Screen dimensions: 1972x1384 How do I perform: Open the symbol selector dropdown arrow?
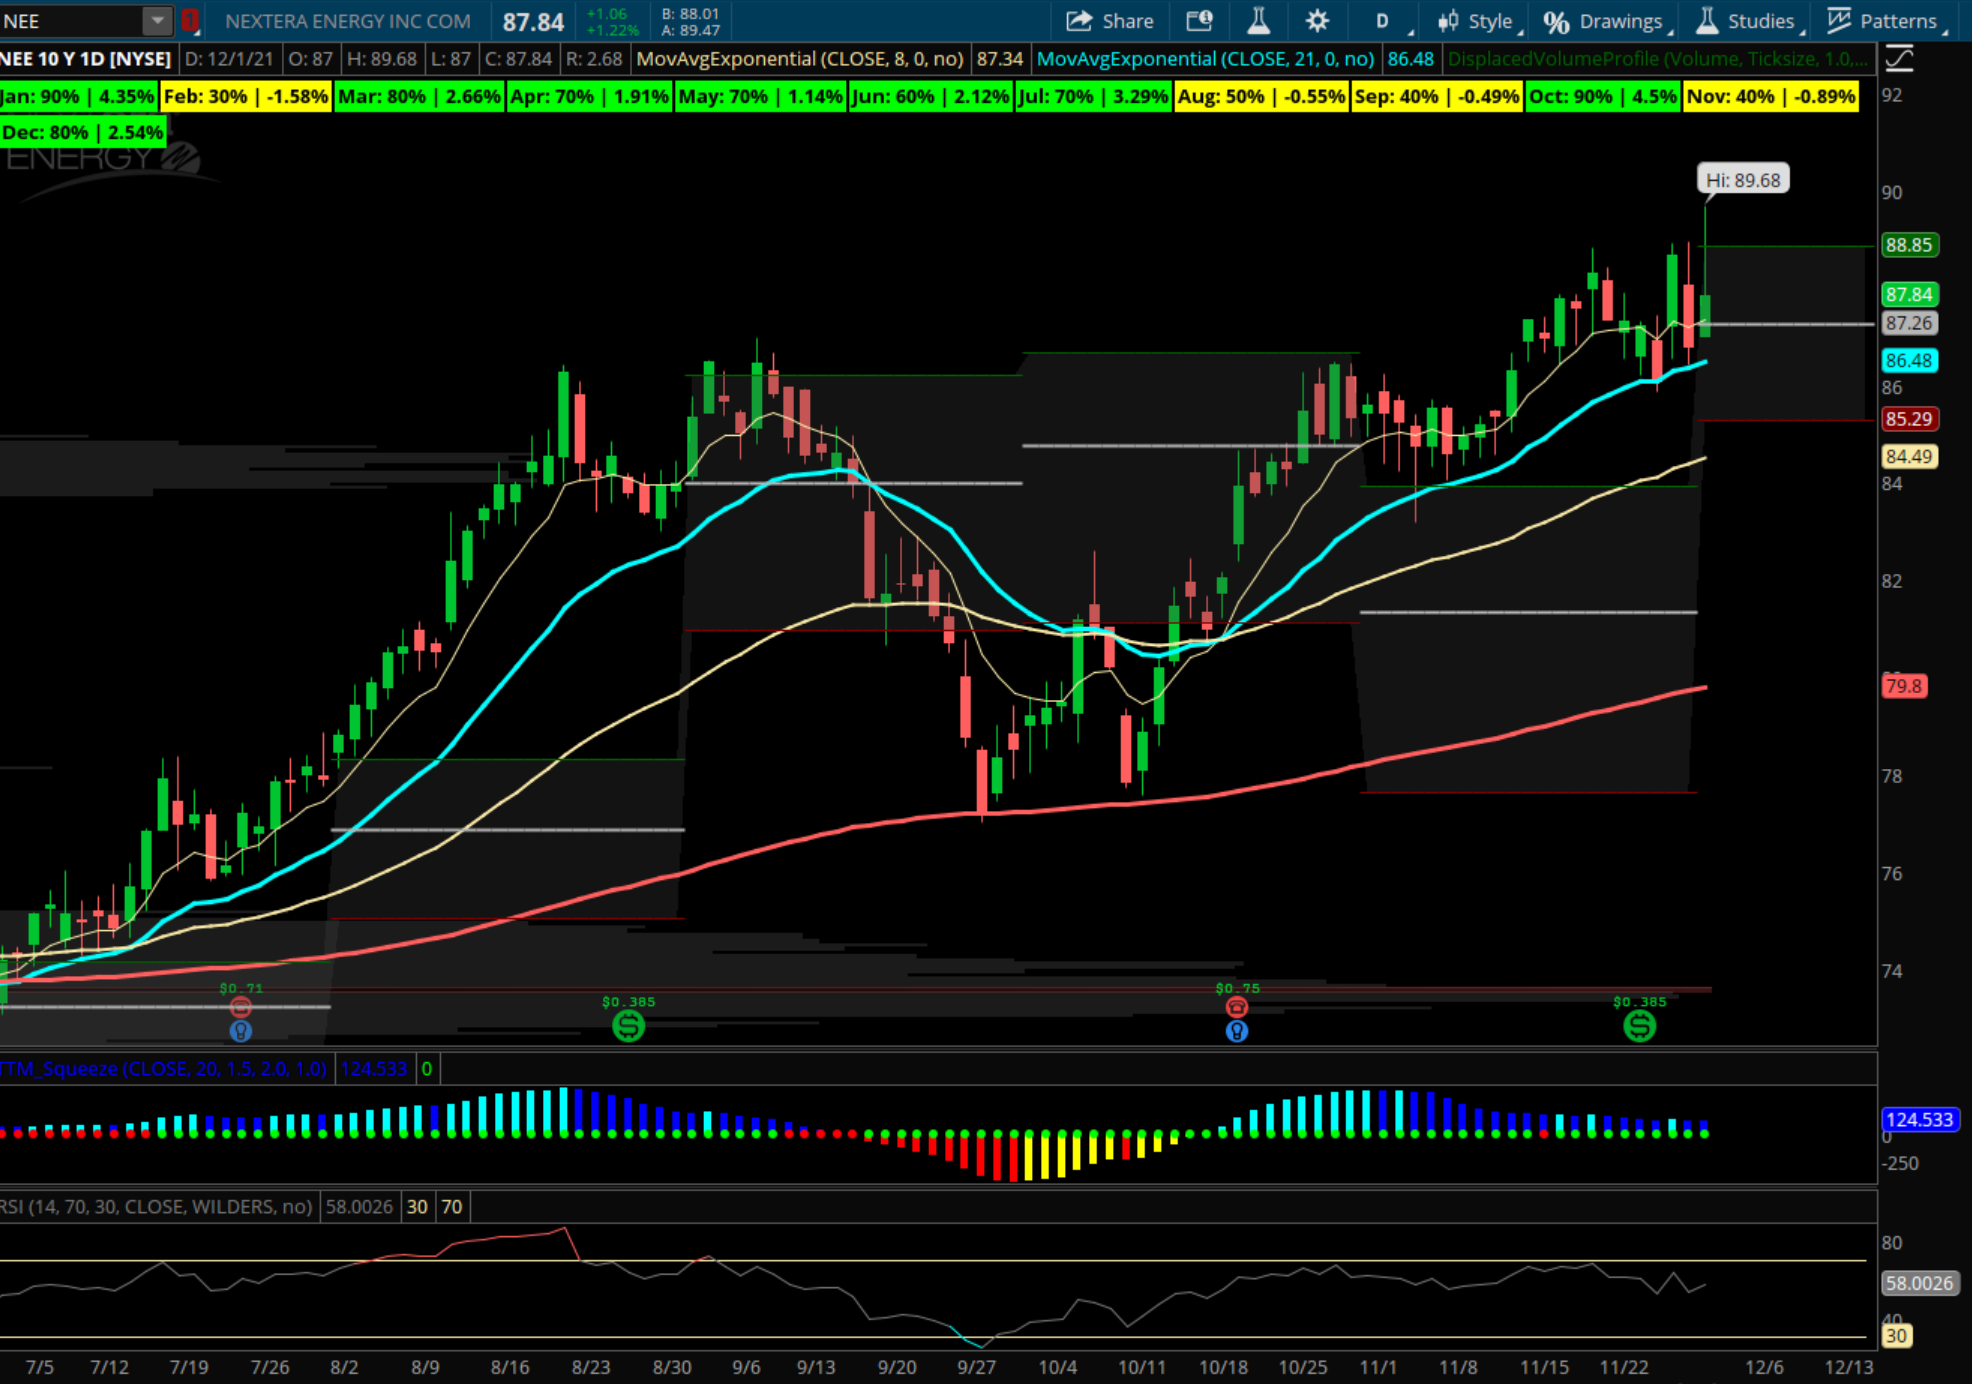[157, 21]
